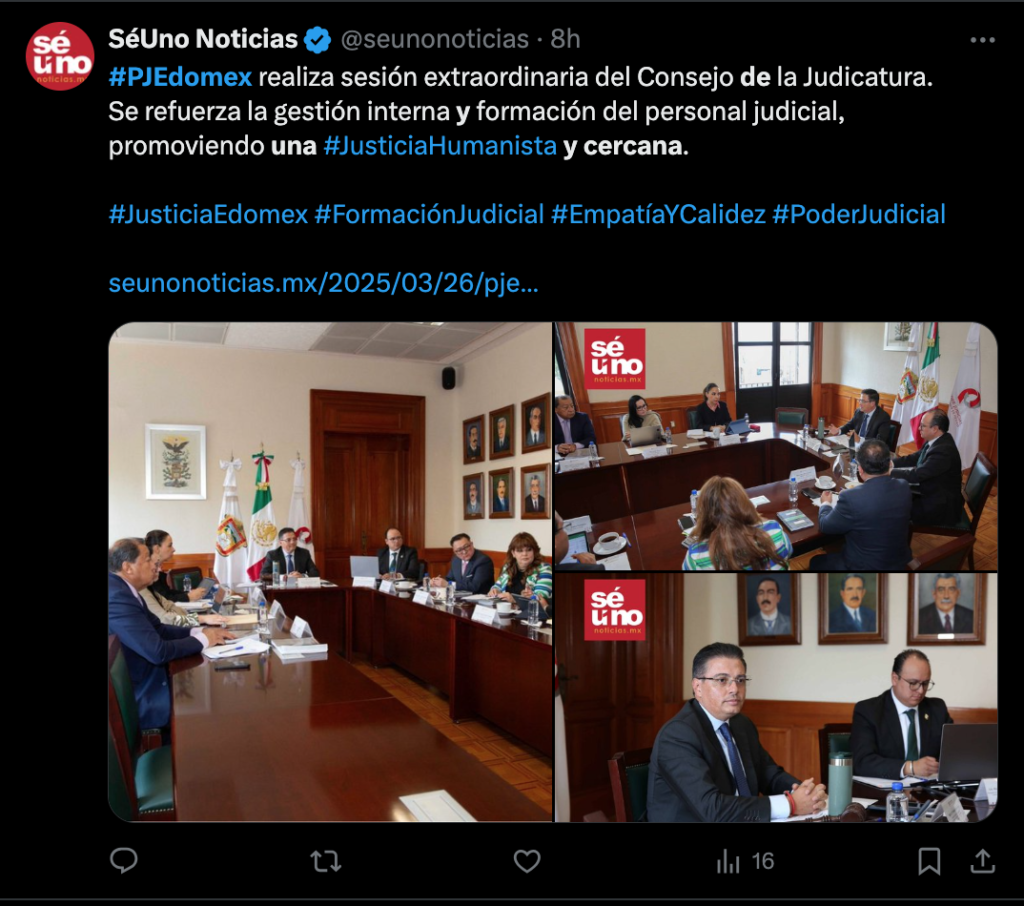Open the #JusticiaEdomex hashtag
Screen dimensions: 1024x906
click(208, 214)
